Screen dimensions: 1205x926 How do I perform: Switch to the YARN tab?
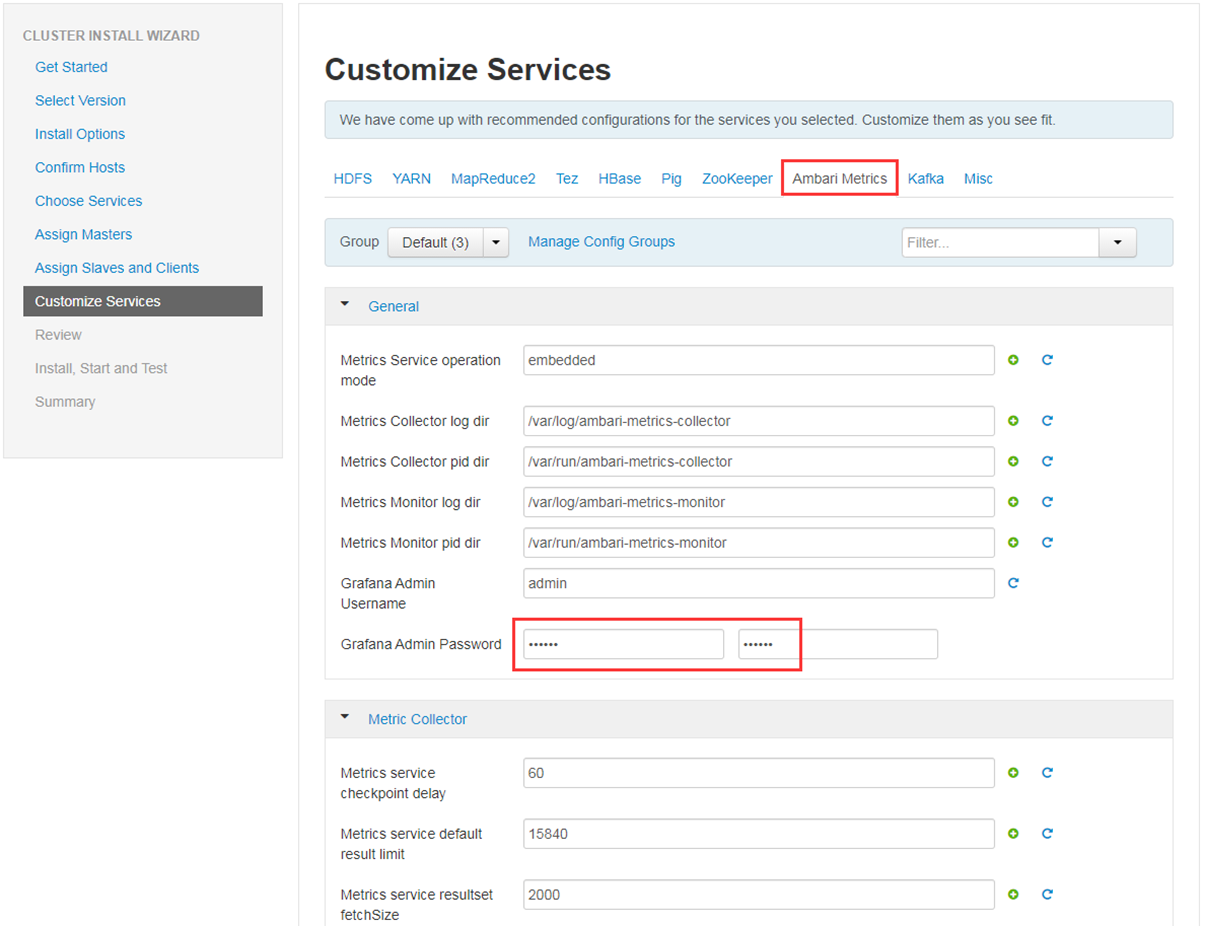click(412, 179)
